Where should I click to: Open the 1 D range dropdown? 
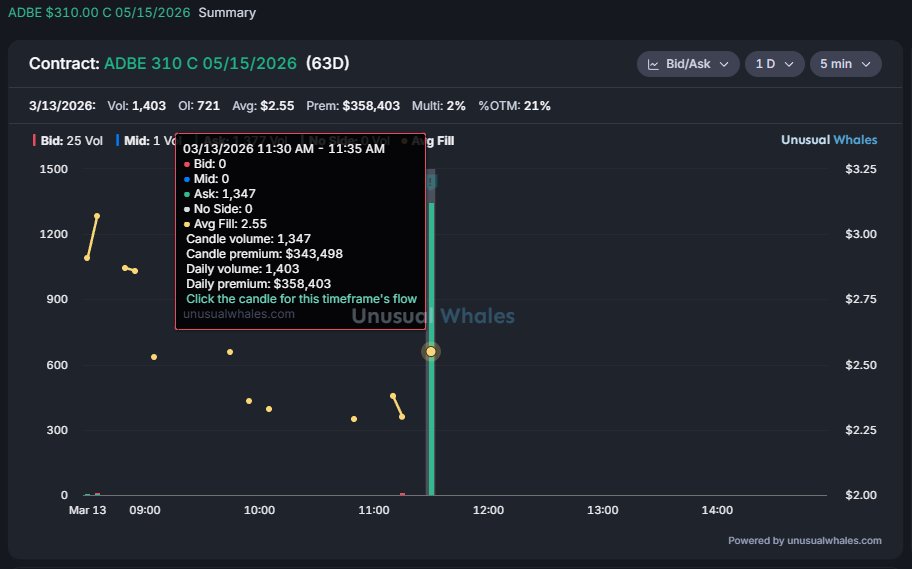tap(774, 64)
